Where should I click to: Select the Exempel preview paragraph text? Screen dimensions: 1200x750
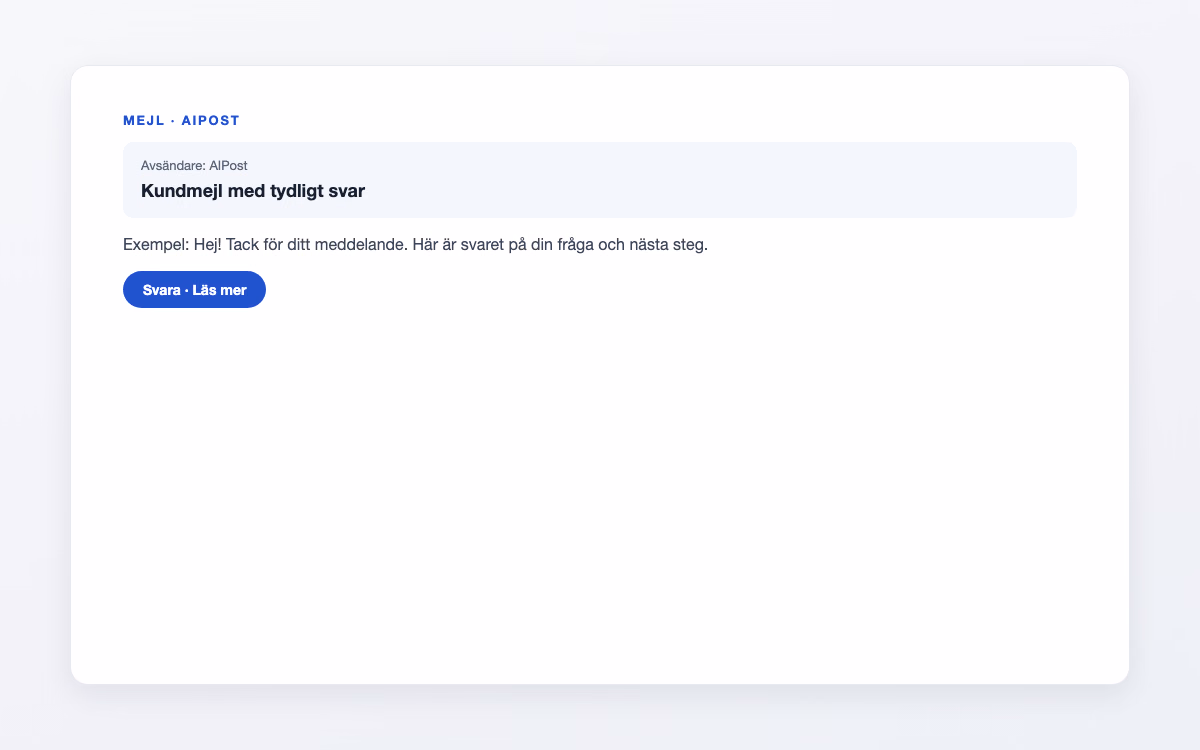pyautogui.click(x=415, y=244)
